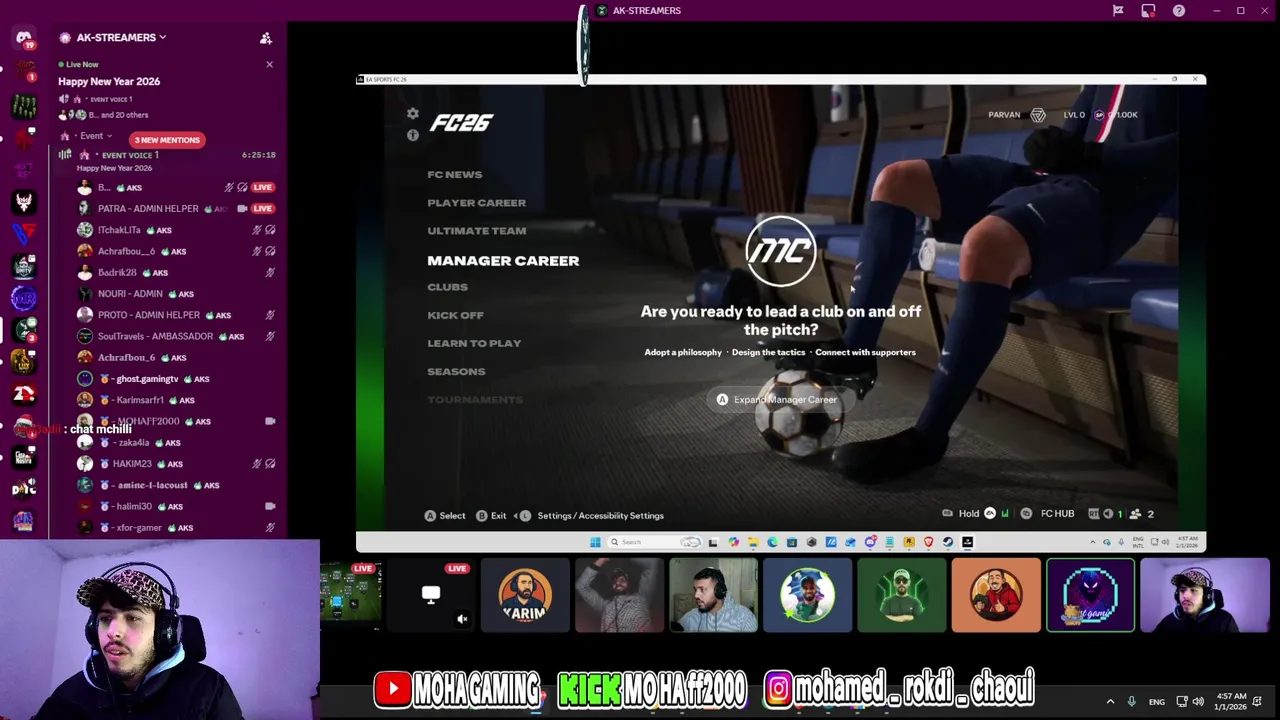Screen dimensions: 1280x720
Task: Toggle the deafen icon on ITchakLiTa row
Action: click(x=270, y=230)
